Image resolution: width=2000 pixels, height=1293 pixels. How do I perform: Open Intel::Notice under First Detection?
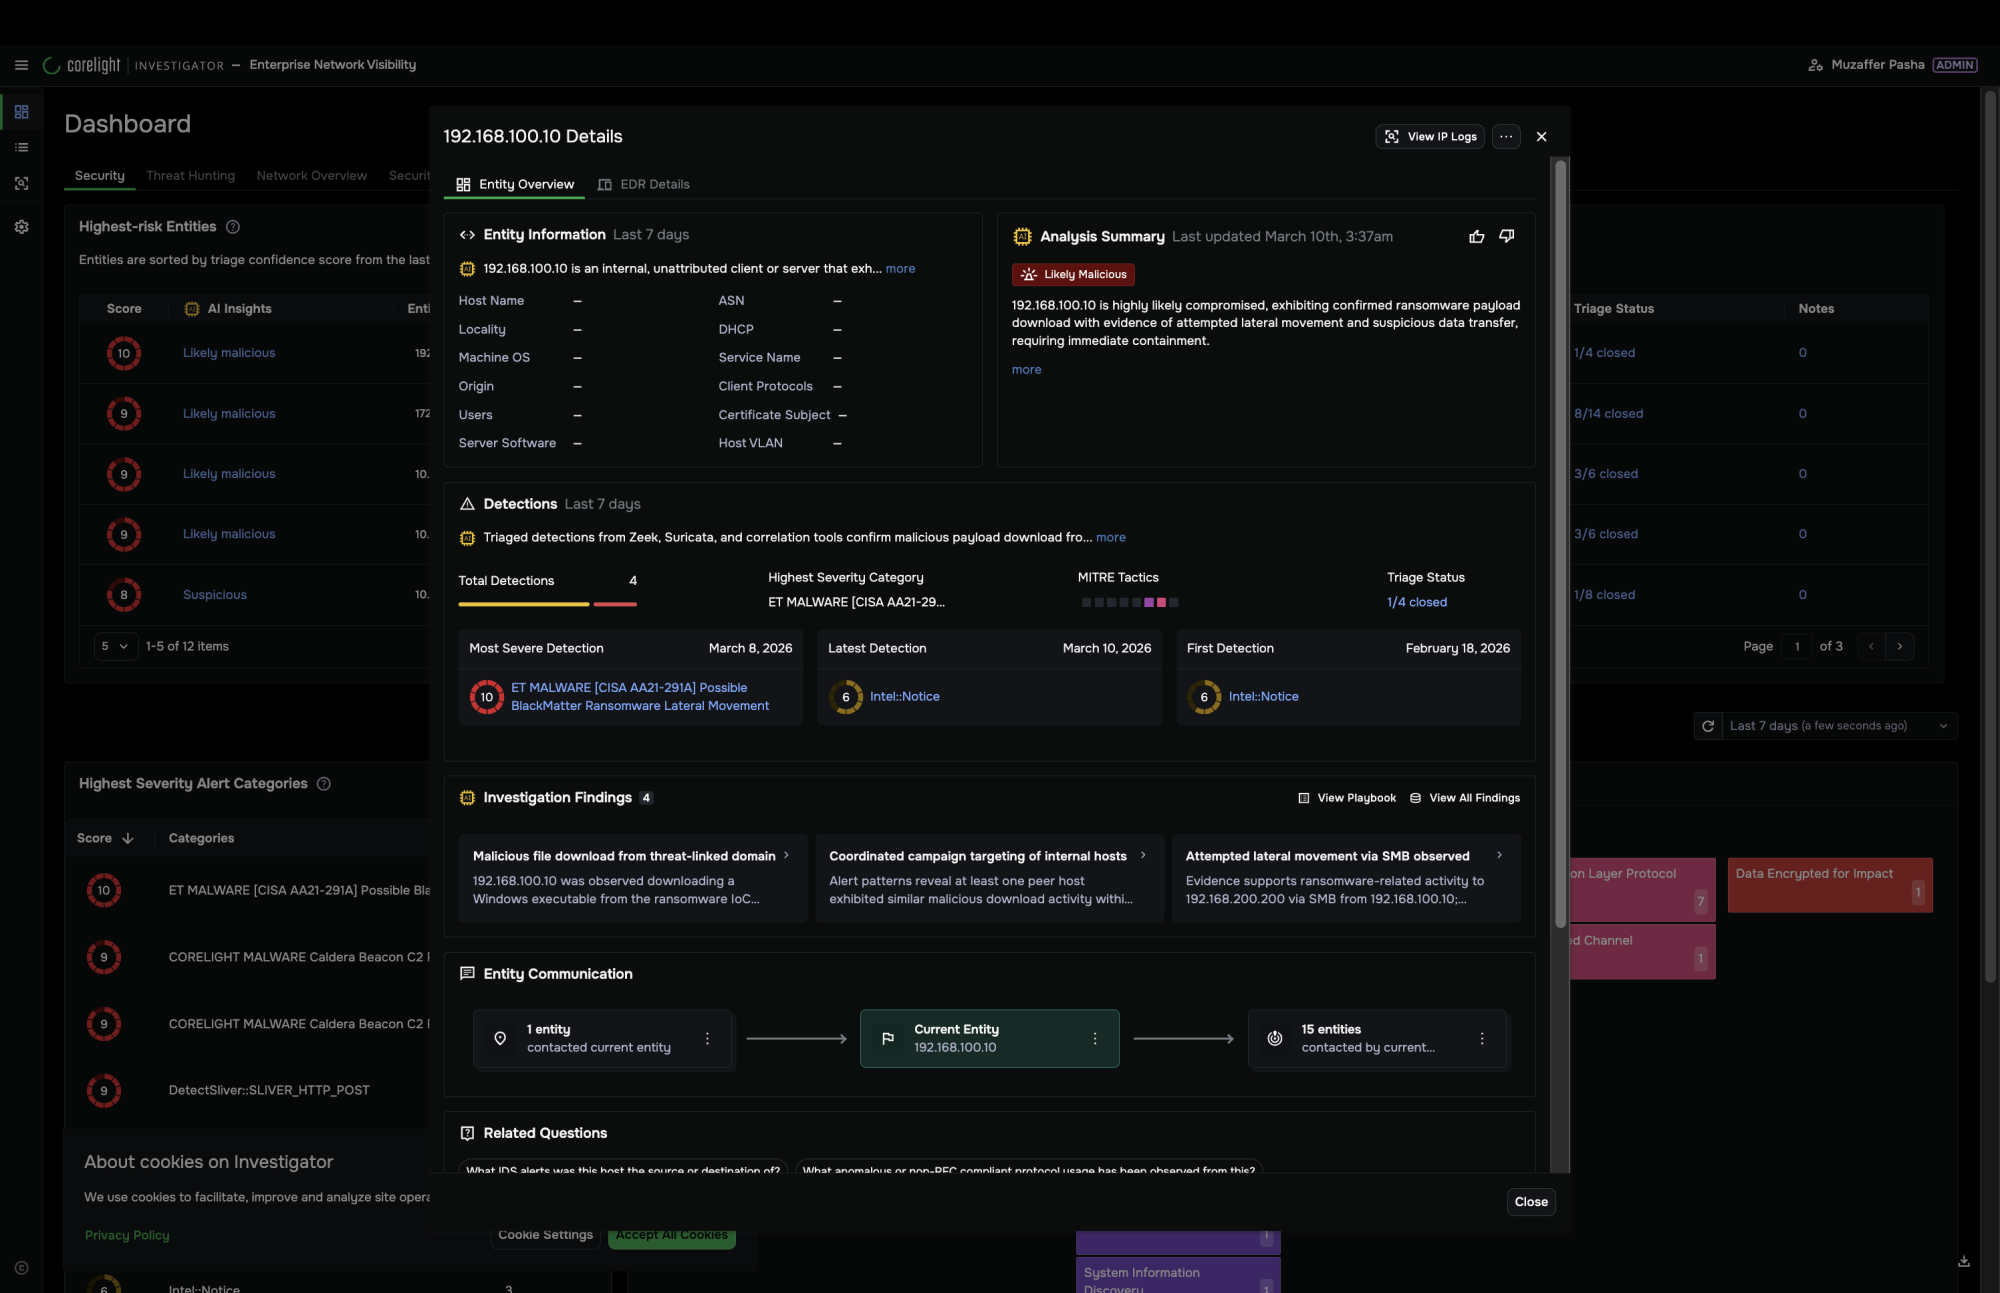tap(1263, 697)
